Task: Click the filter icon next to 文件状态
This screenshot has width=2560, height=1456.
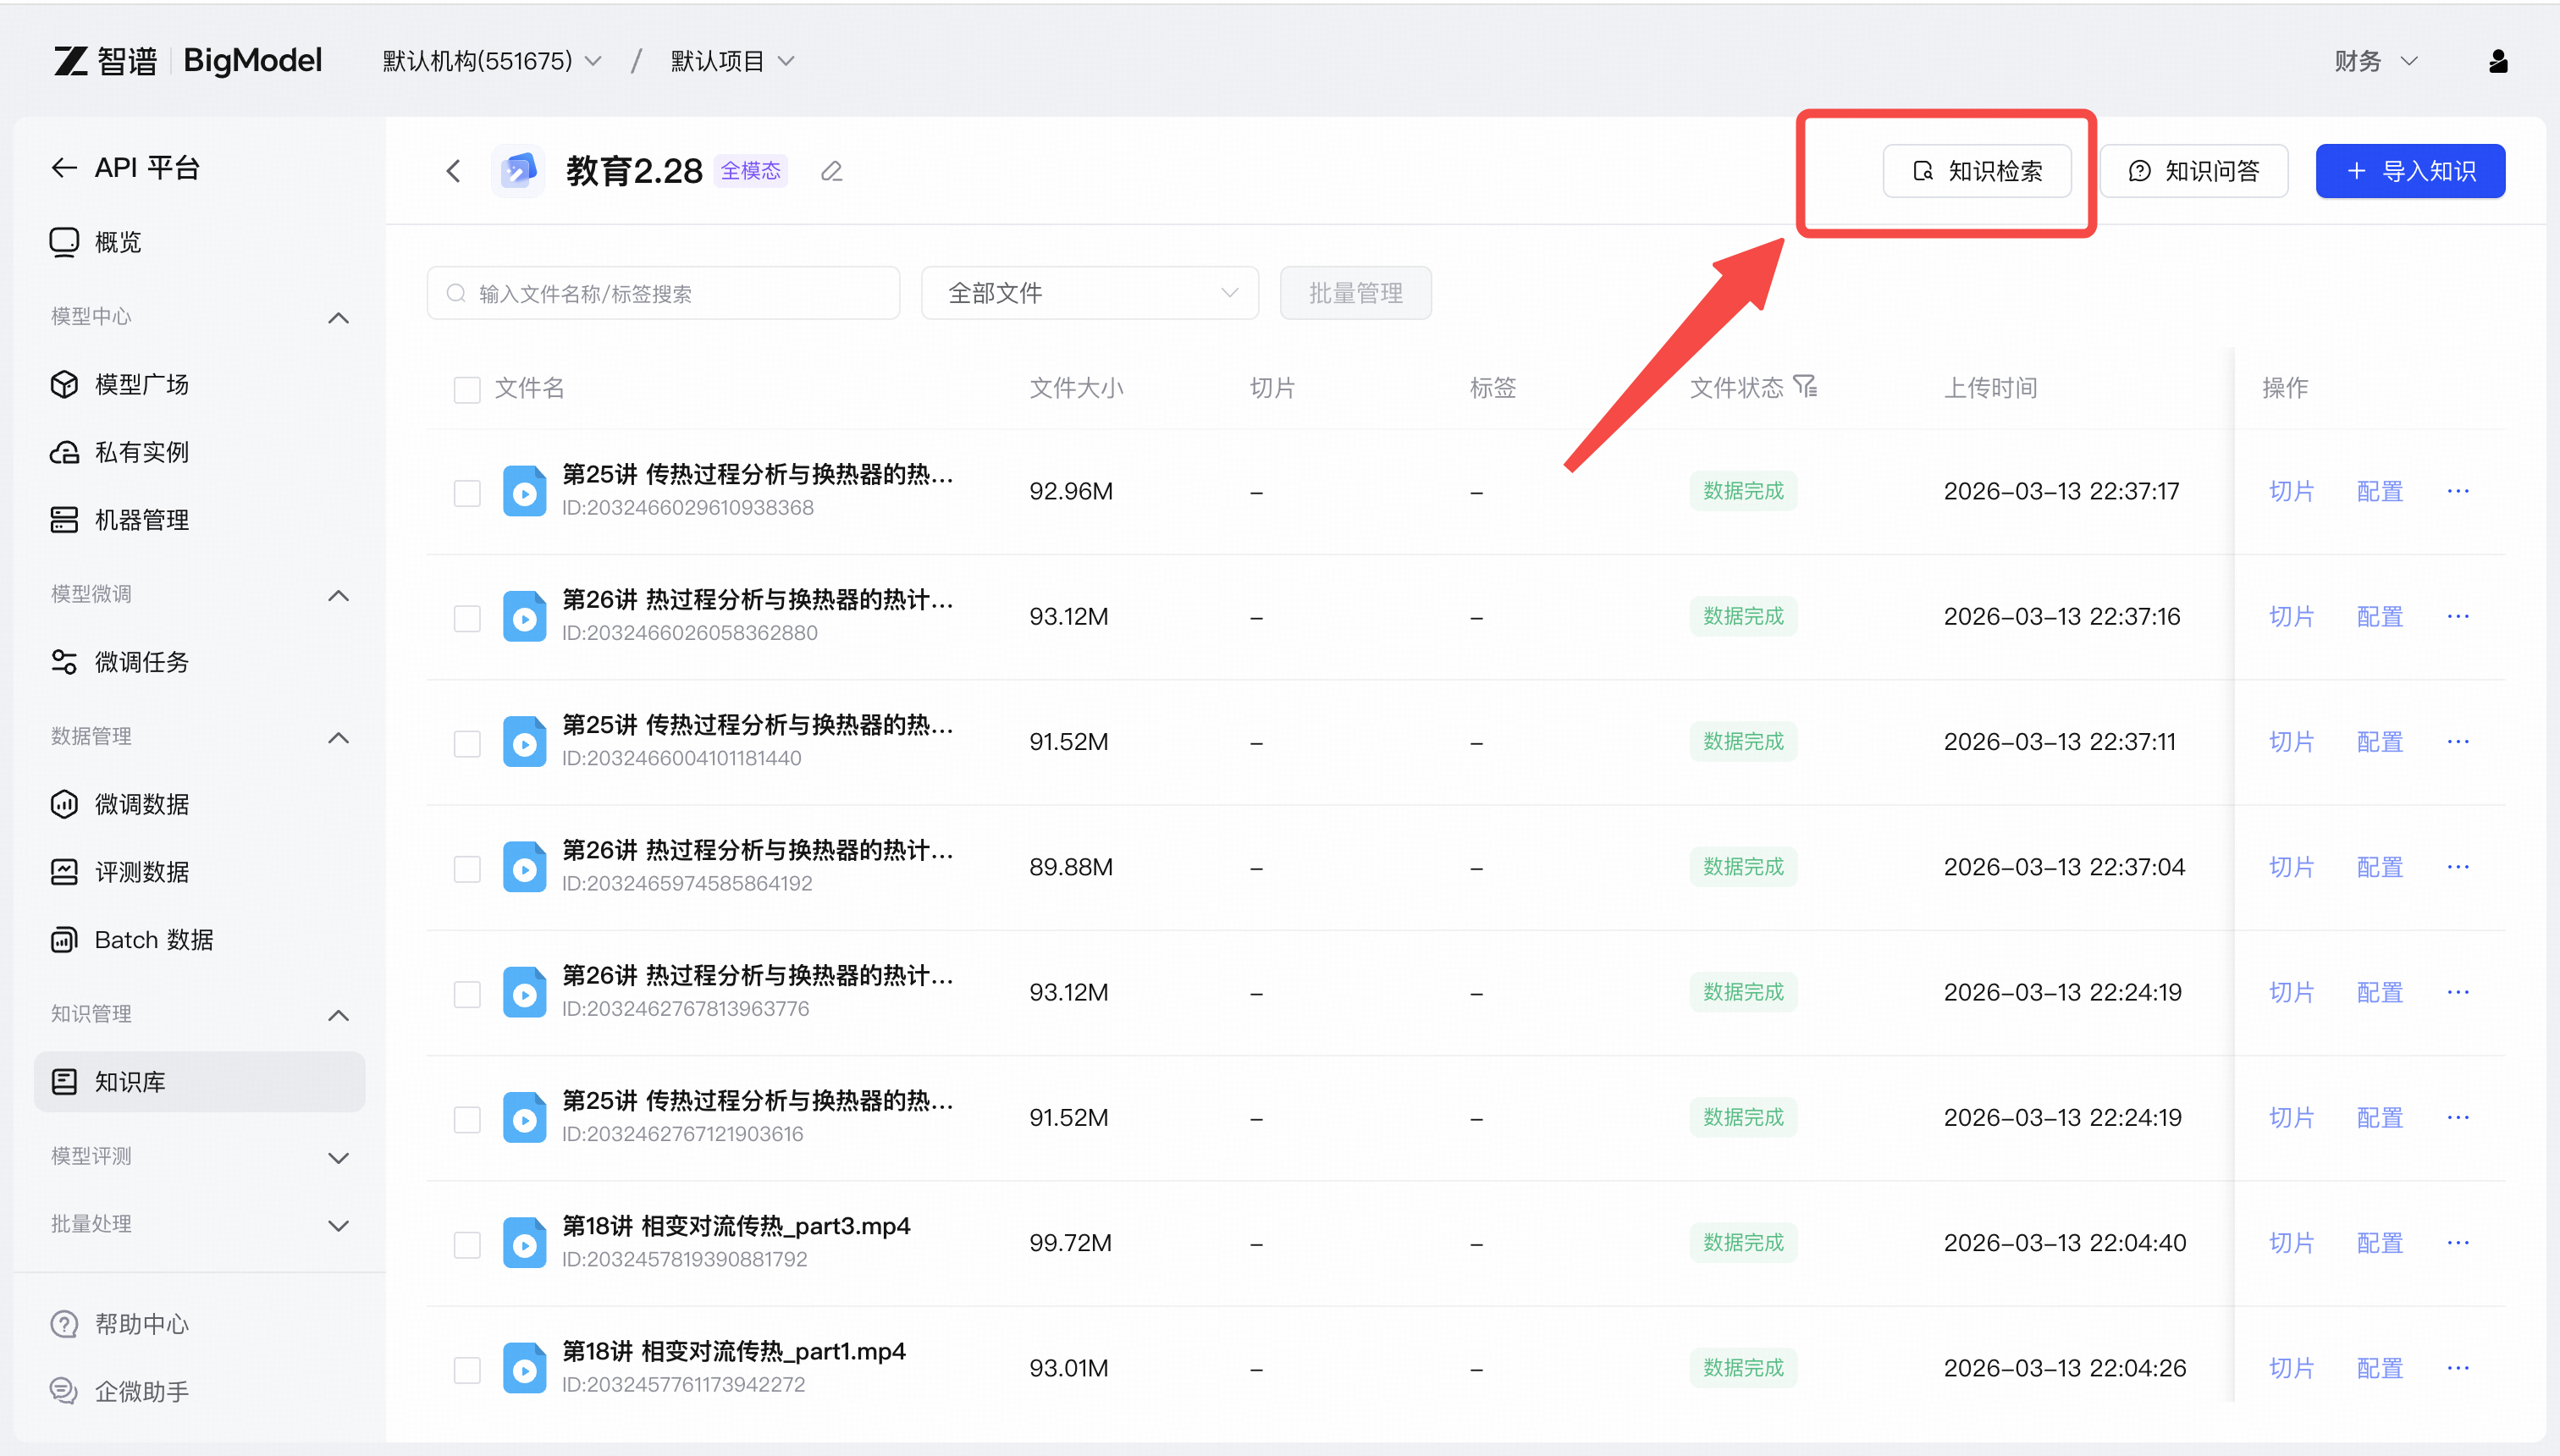Action: (x=1805, y=386)
